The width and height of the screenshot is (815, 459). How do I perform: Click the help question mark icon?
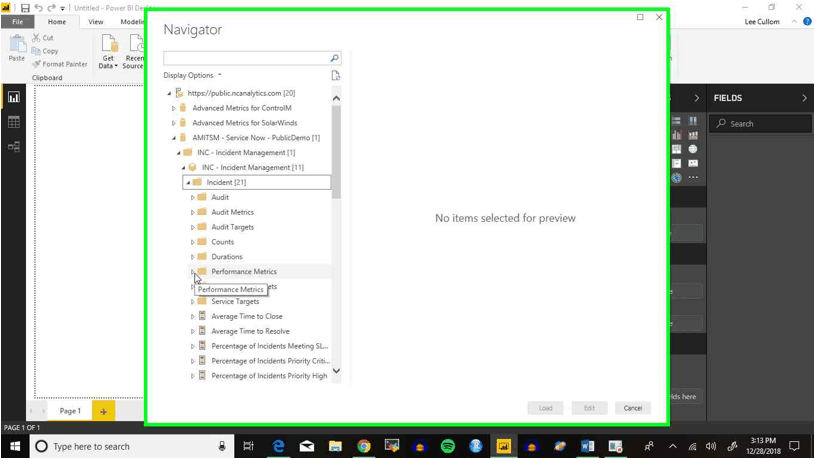[807, 21]
